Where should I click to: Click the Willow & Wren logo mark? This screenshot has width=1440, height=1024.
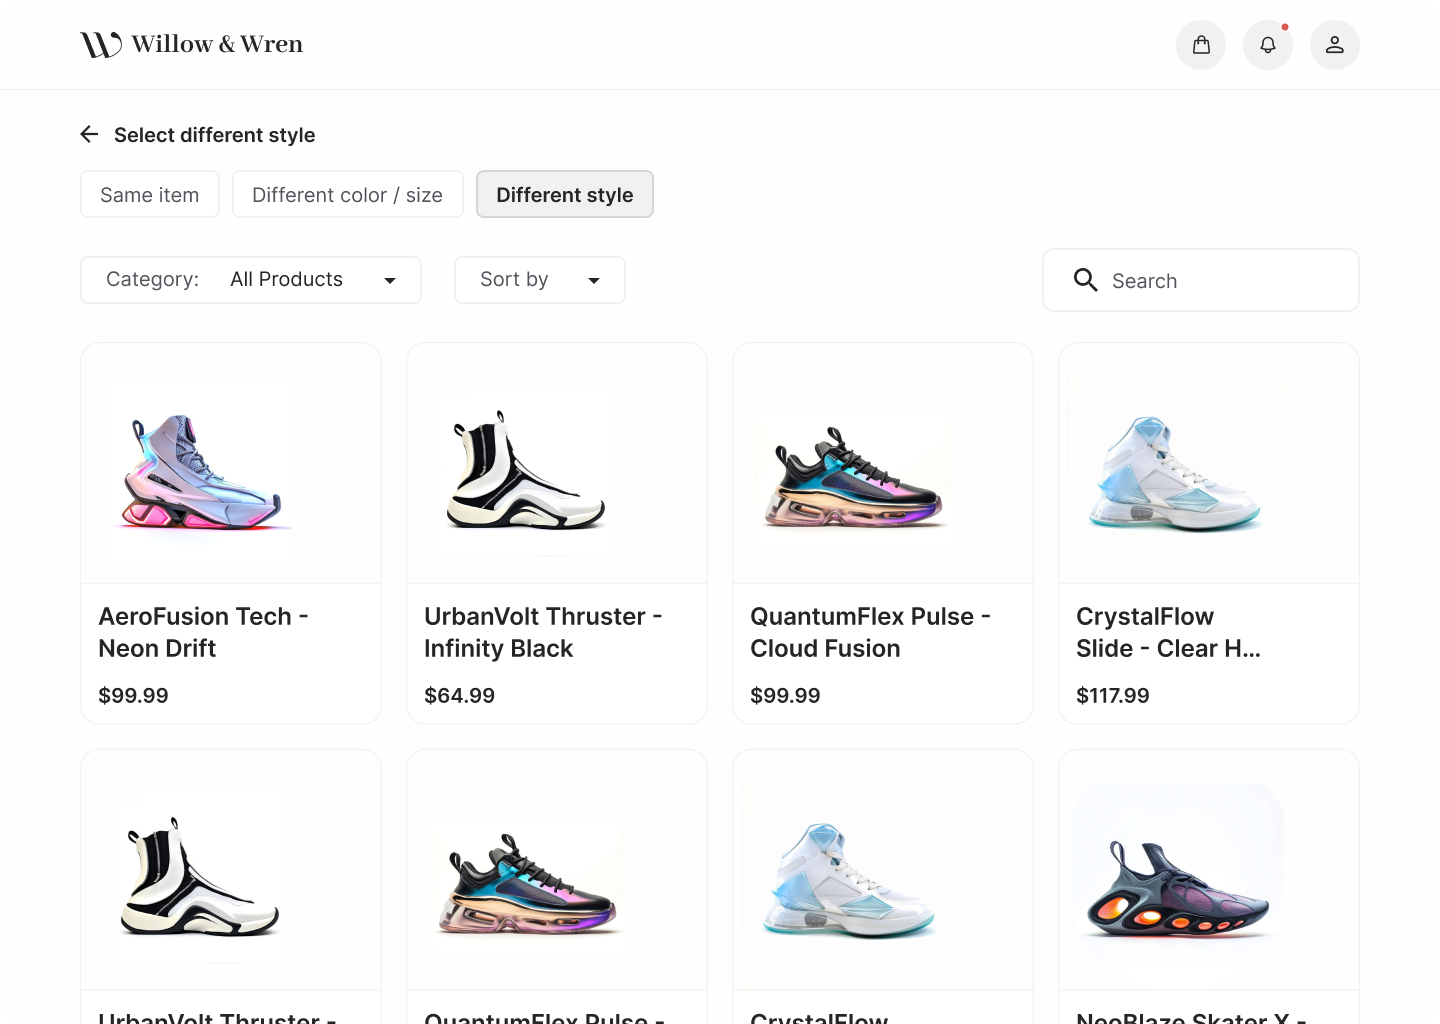(99, 43)
